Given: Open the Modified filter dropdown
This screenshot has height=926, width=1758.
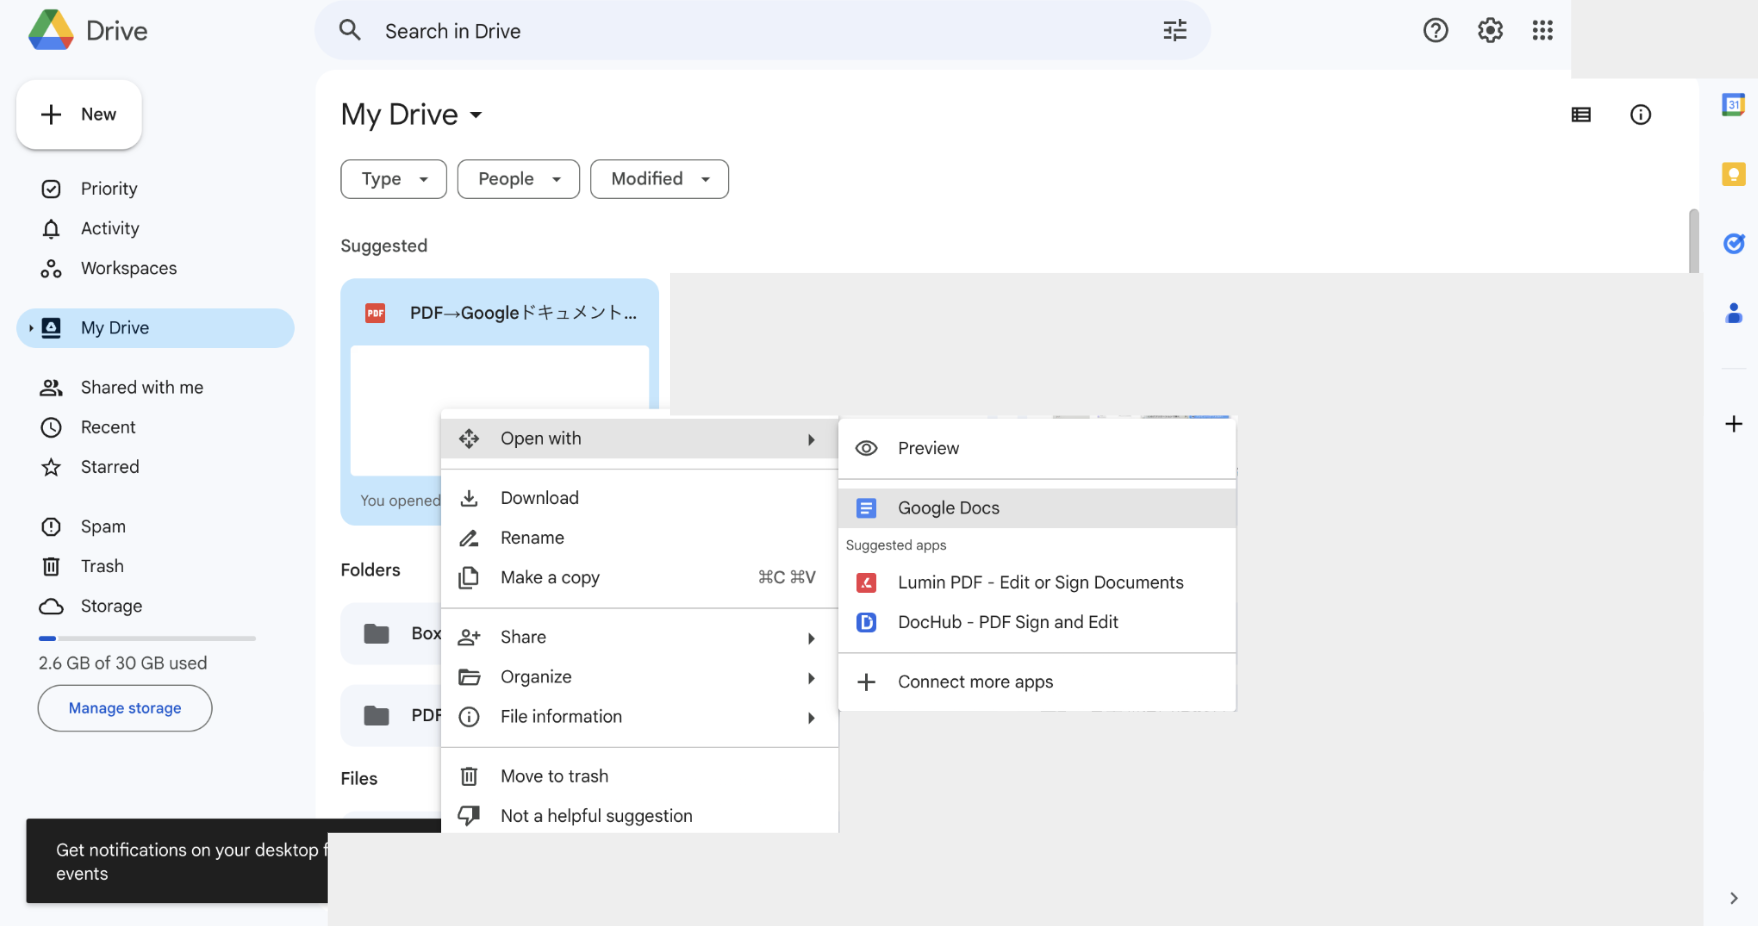Looking at the screenshot, I should (x=659, y=179).
